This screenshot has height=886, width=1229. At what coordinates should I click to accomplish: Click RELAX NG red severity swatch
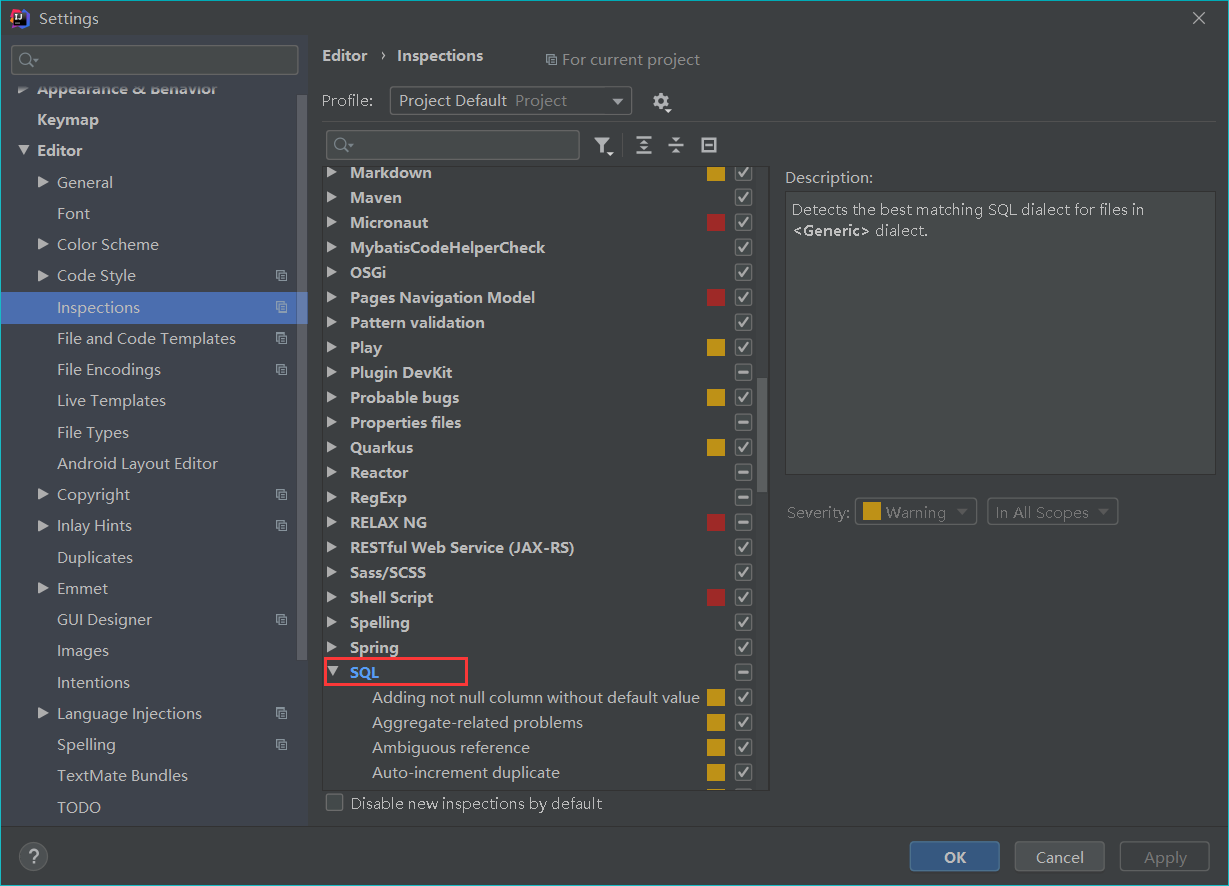pos(716,523)
